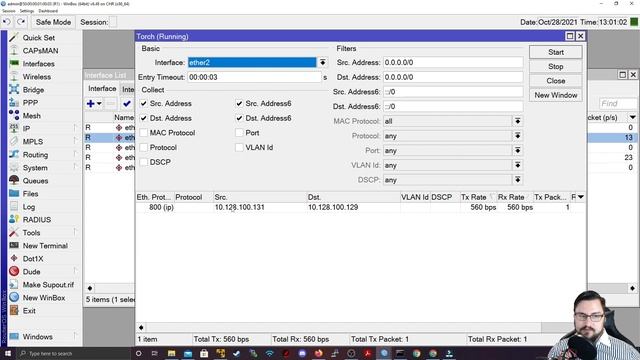The image size is (640, 360).
Task: Open the Session menu
Action: [9, 11]
